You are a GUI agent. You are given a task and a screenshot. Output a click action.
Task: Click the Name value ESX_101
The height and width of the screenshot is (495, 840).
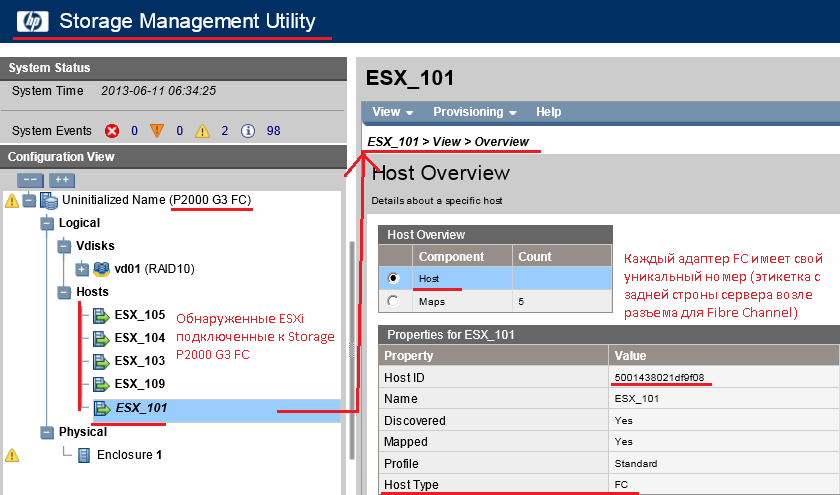point(636,399)
